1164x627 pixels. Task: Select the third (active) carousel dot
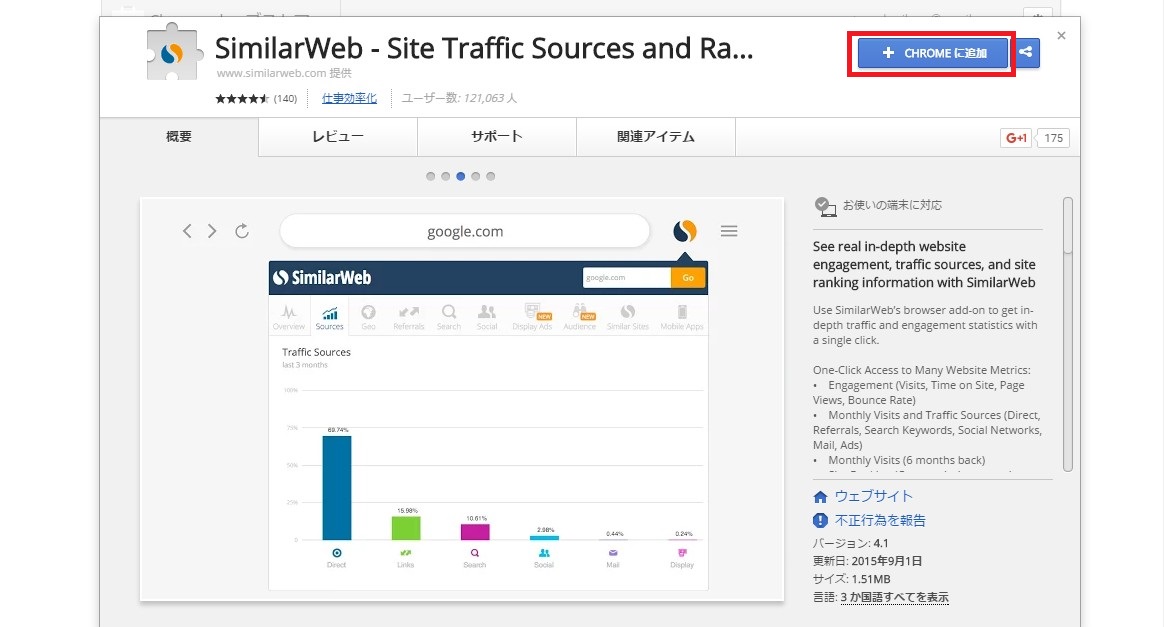(x=461, y=177)
